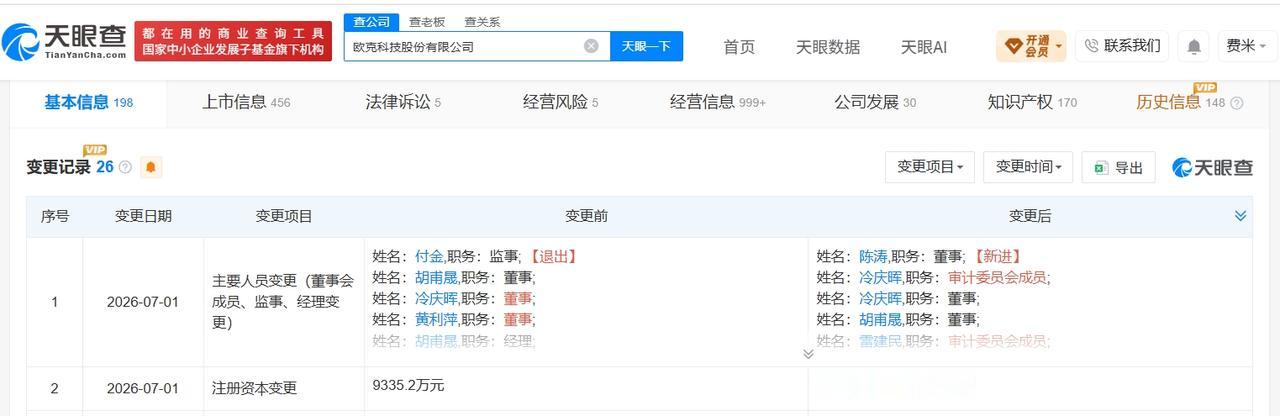Open 胡甫晟 link in 变更后 column
The height and width of the screenshot is (416, 1280).
(878, 319)
